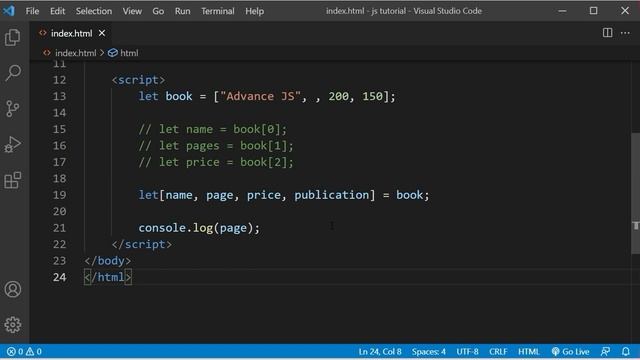The image size is (640, 360).
Task: Click the number 150 in array
Action: click(x=372, y=96)
